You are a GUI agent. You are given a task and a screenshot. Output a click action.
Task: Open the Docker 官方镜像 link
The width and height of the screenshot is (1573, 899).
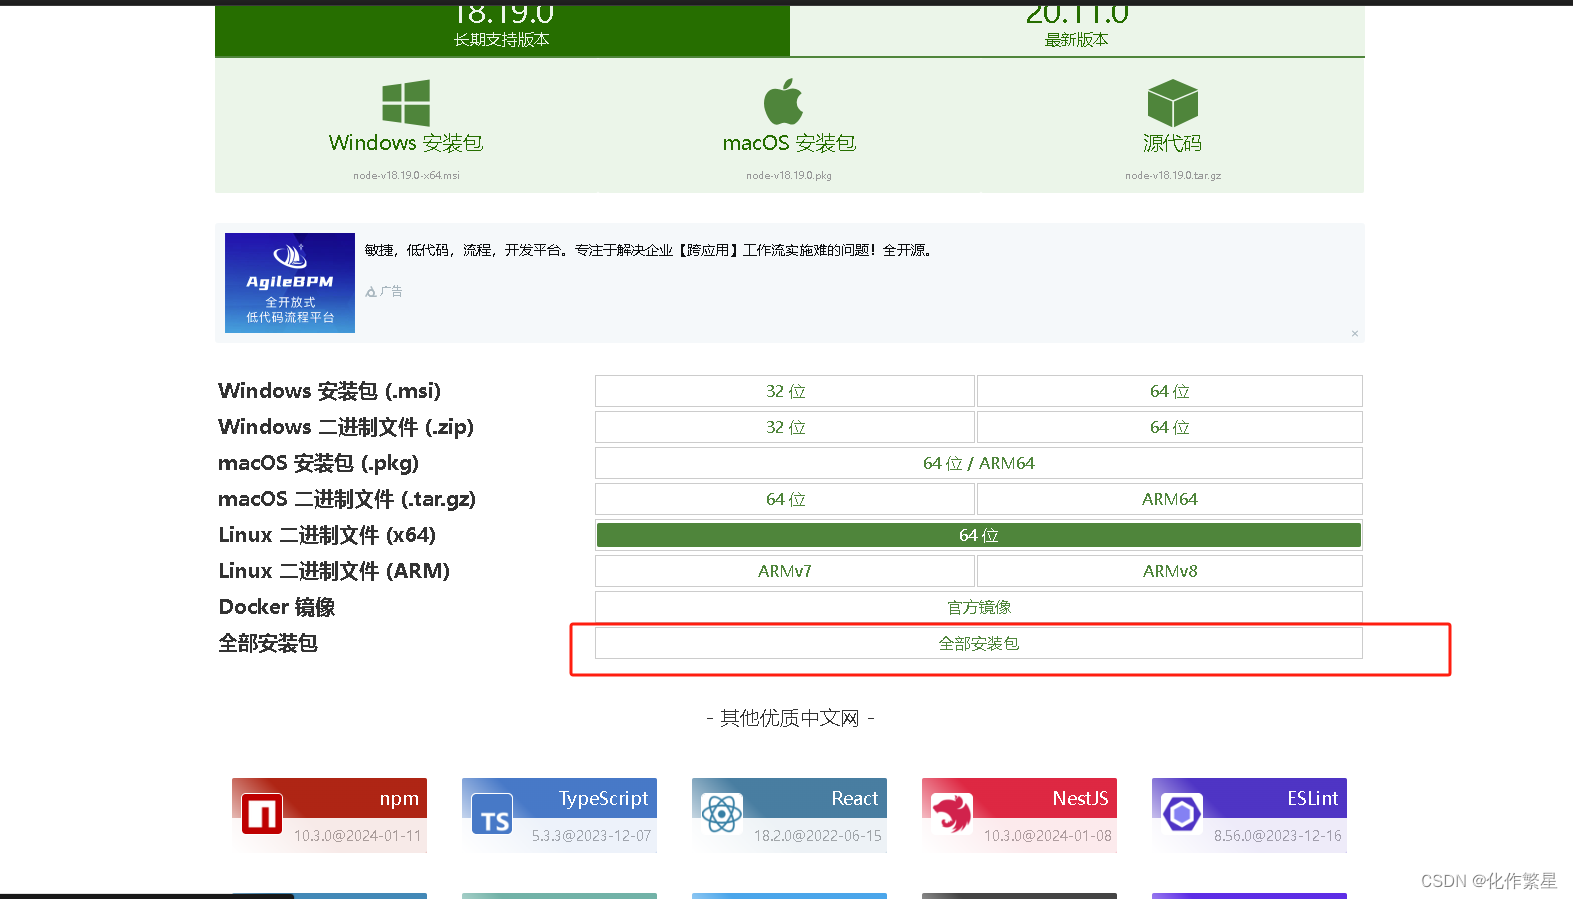pyautogui.click(x=979, y=607)
